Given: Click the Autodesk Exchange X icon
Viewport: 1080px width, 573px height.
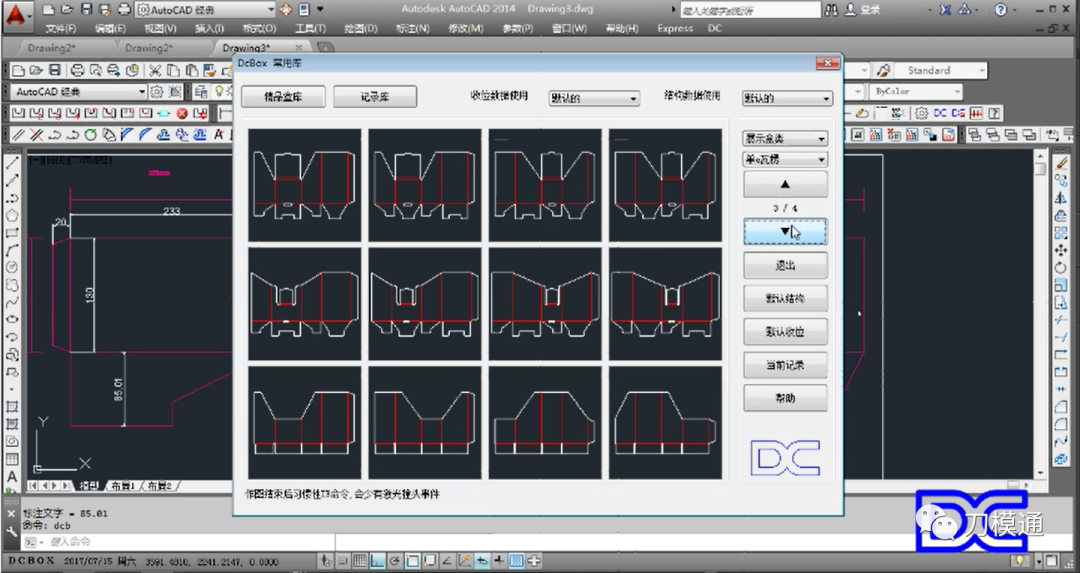Looking at the screenshot, I should (946, 10).
